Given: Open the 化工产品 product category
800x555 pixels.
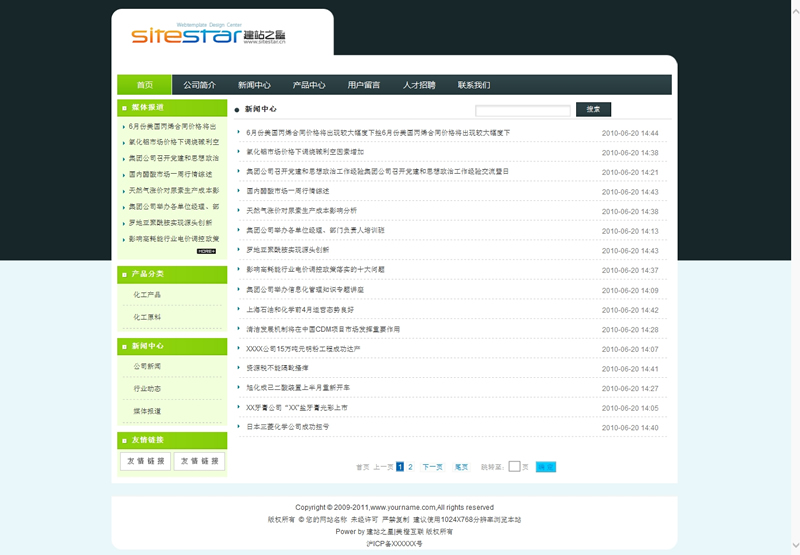Looking at the screenshot, I should (147, 295).
